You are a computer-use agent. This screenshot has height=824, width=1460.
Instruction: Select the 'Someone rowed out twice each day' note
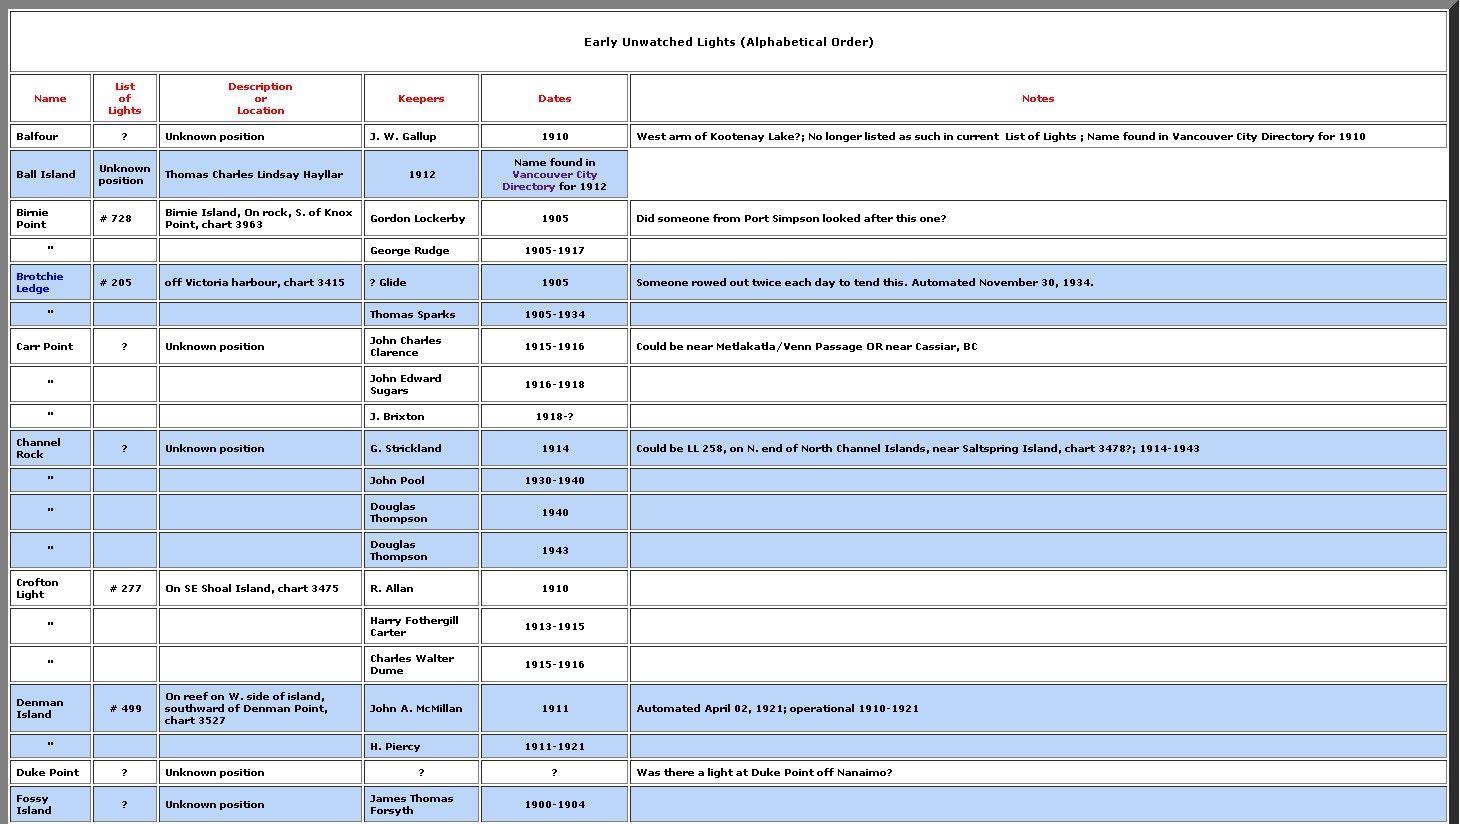point(1038,282)
